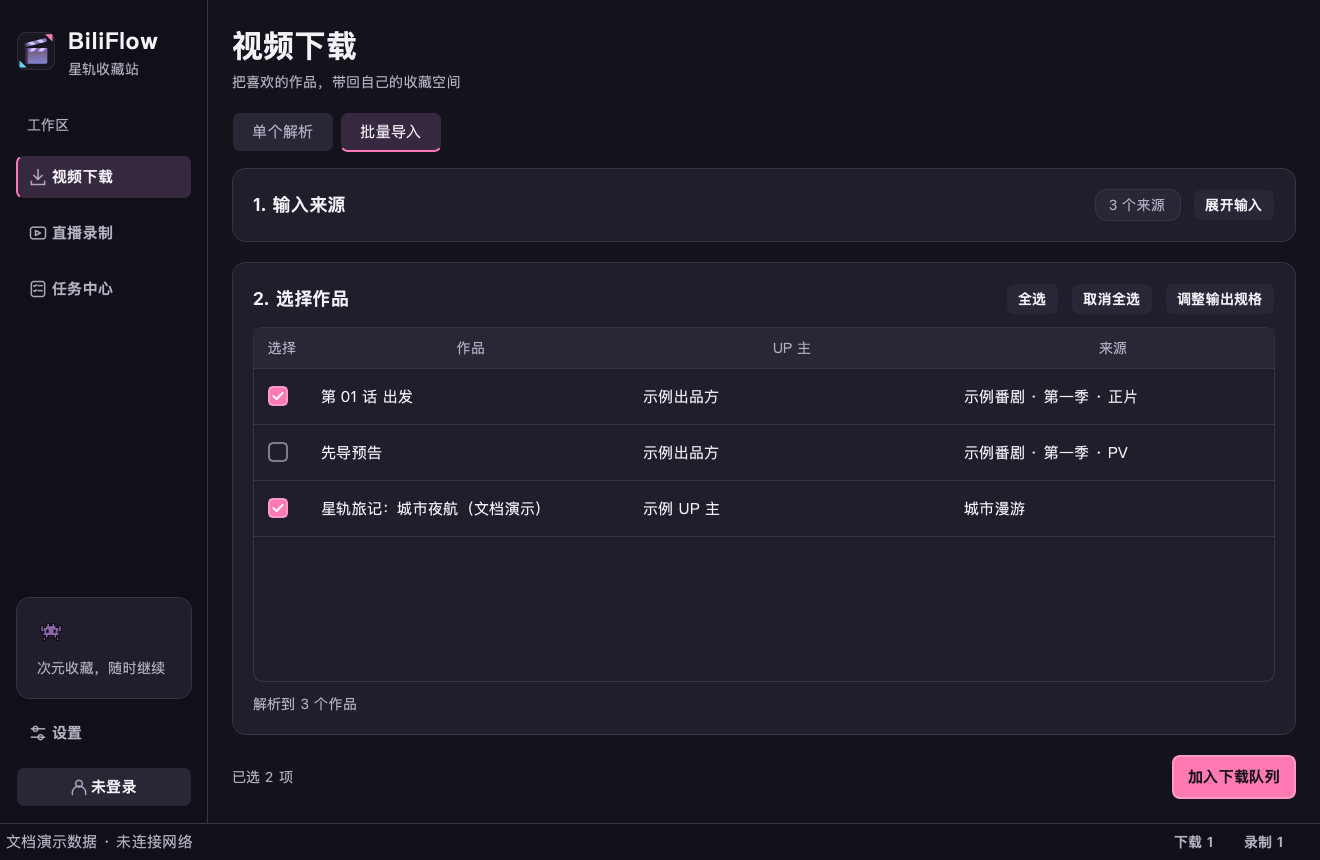Go to 直播录制 in the sidebar

104,233
